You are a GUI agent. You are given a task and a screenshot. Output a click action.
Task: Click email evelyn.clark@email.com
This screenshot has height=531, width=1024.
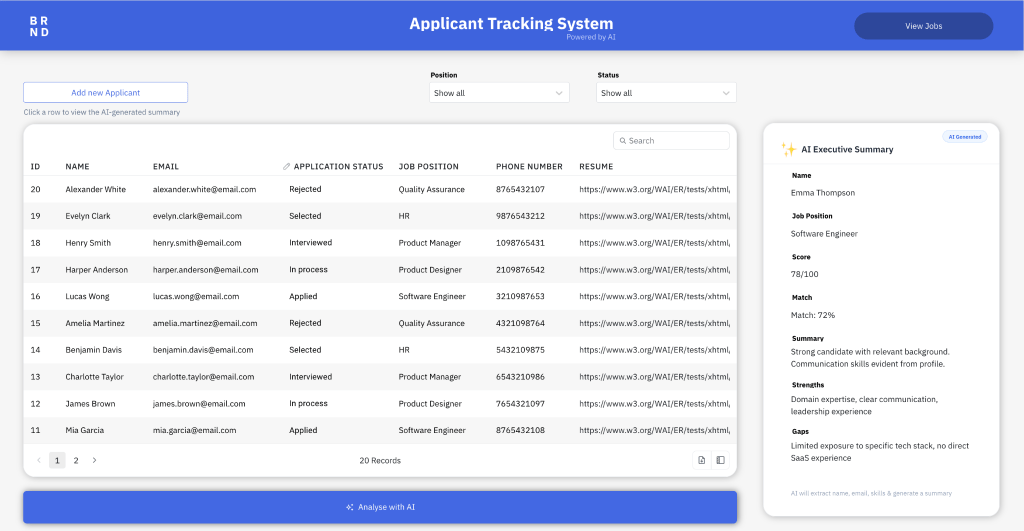tap(197, 216)
